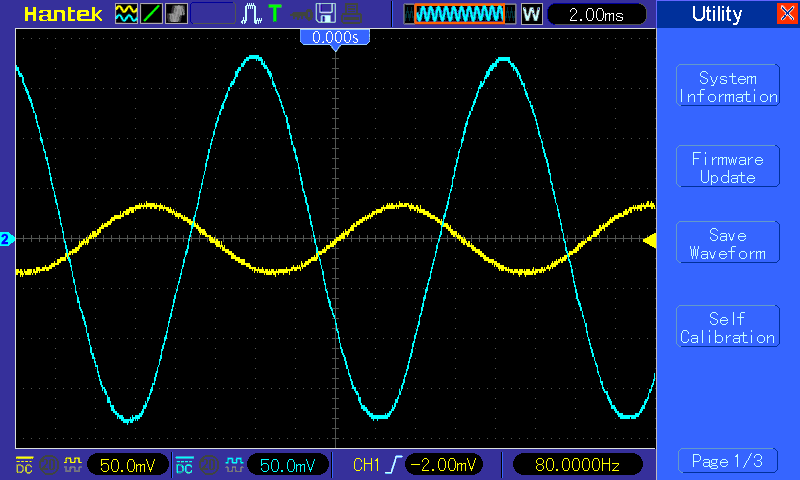Click the green diagonal line icon
800x480 pixels.
pyautogui.click(x=151, y=14)
